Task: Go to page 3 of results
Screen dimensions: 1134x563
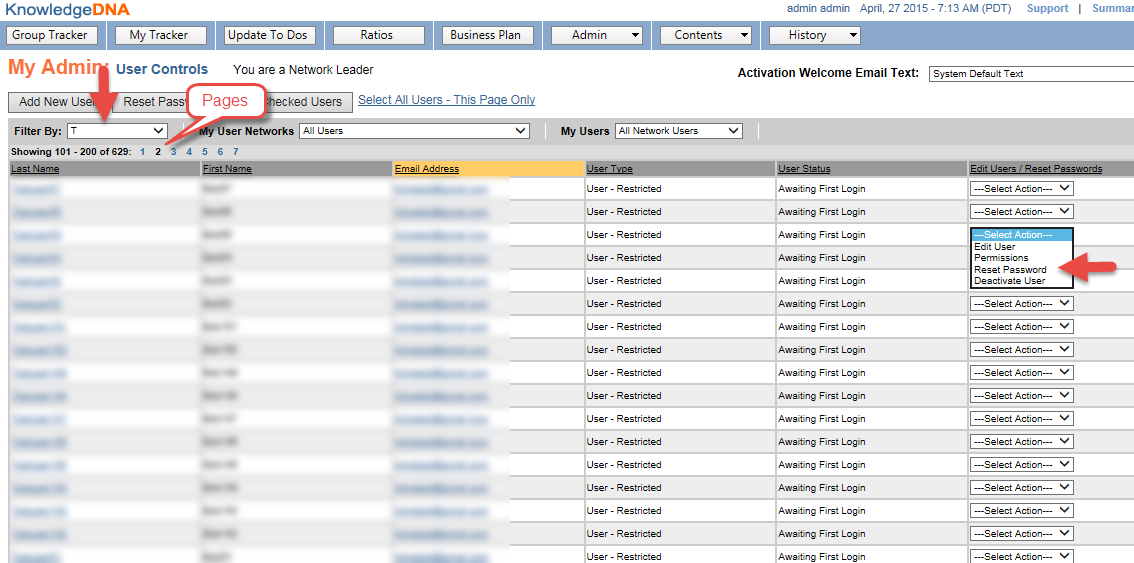Action: coord(173,152)
